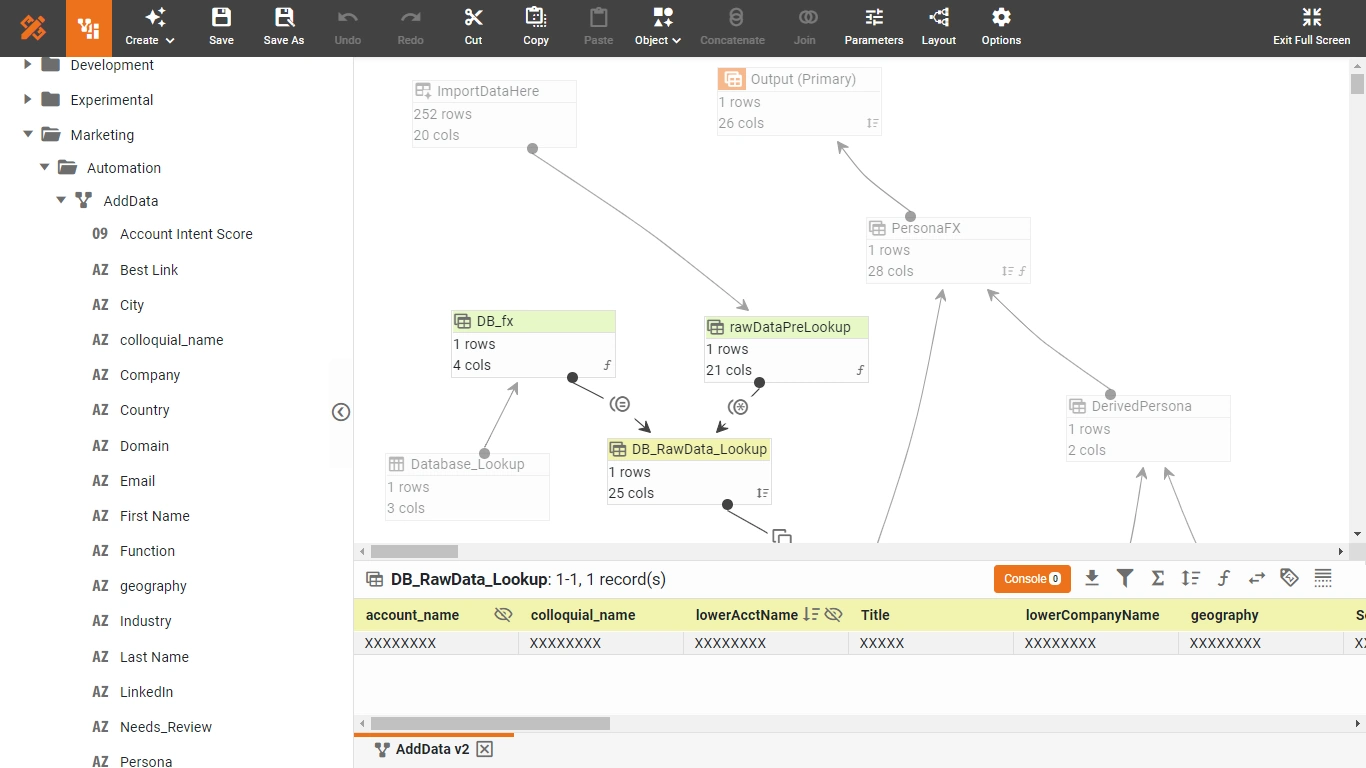Click the export download icon near Console
Viewport: 1366px width, 768px height.
[x=1092, y=578]
